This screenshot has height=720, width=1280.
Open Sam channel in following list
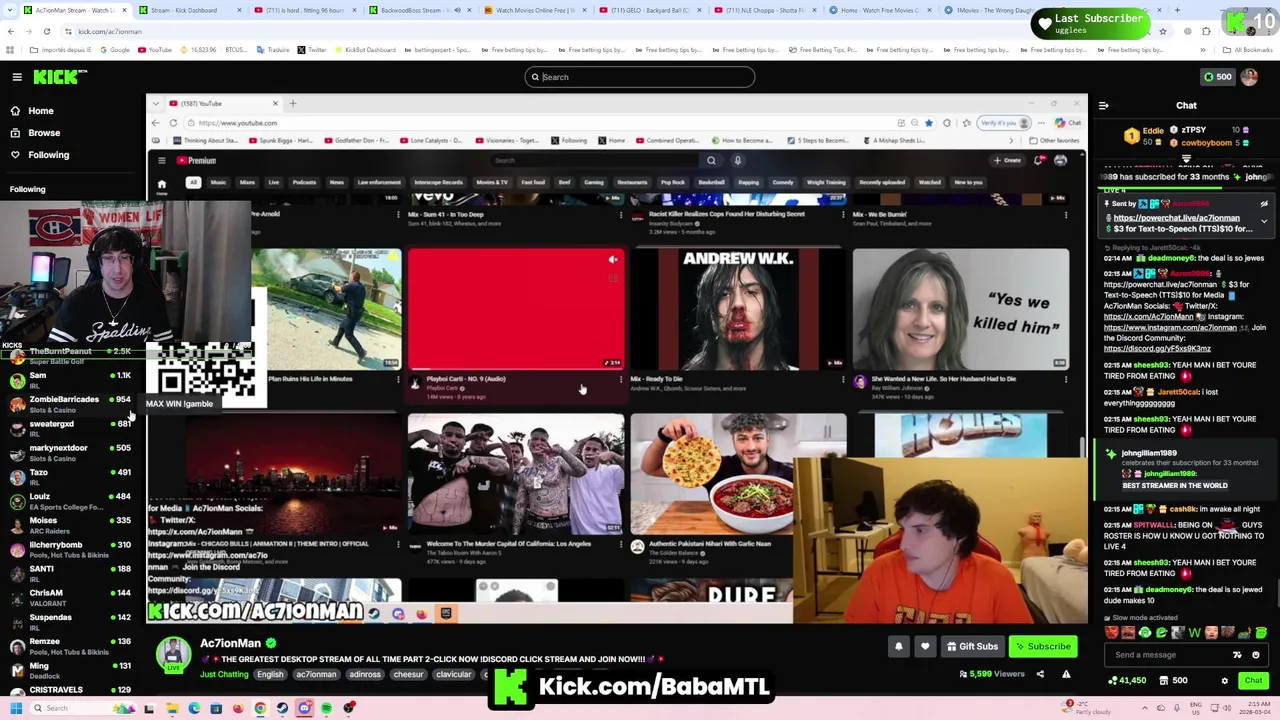(68, 380)
